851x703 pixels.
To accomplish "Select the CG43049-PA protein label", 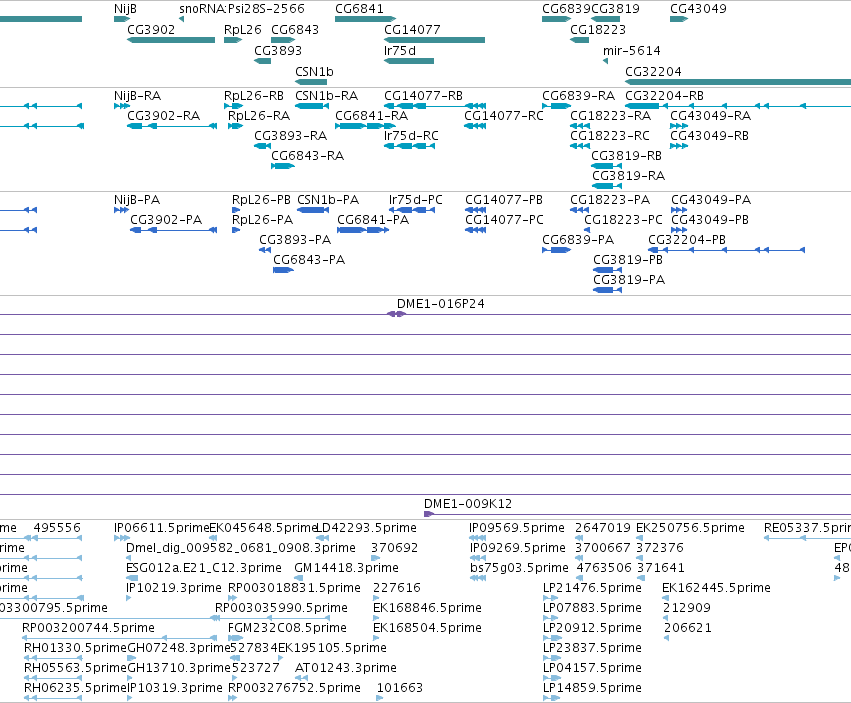I will click(x=711, y=200).
